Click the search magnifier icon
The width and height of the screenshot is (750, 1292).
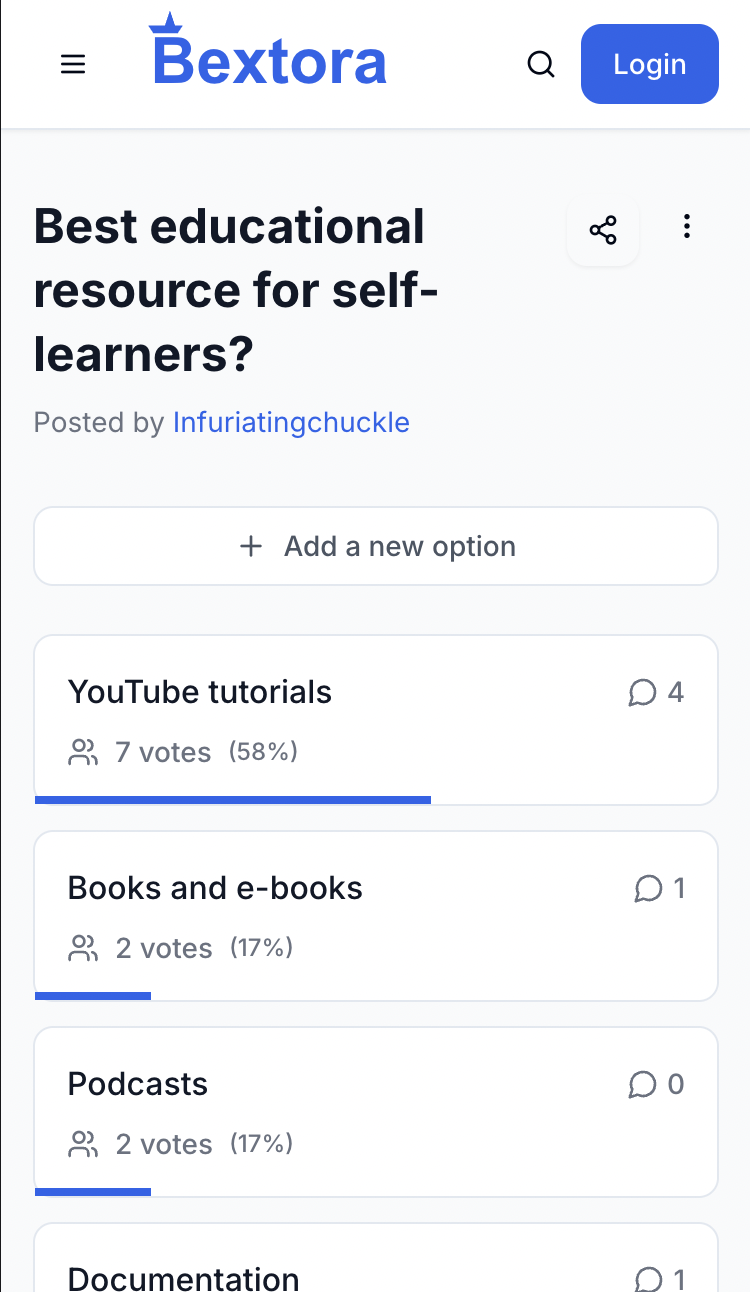pyautogui.click(x=541, y=65)
